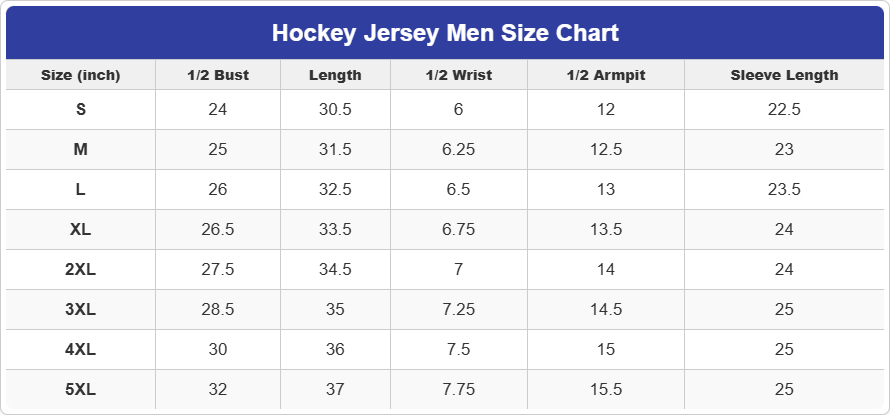Image resolution: width=890 pixels, height=415 pixels.
Task: Select the 5XL size row label
Action: (80, 389)
